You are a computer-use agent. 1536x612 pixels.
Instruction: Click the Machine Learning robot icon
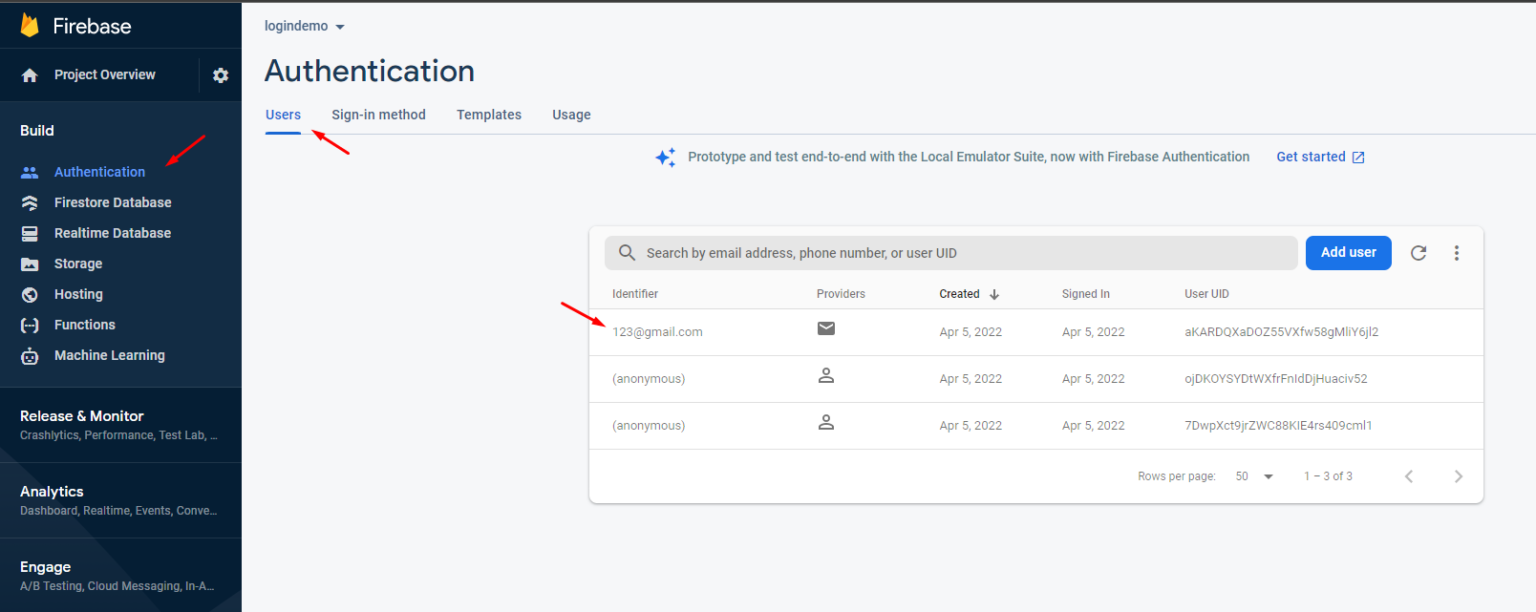(30, 356)
